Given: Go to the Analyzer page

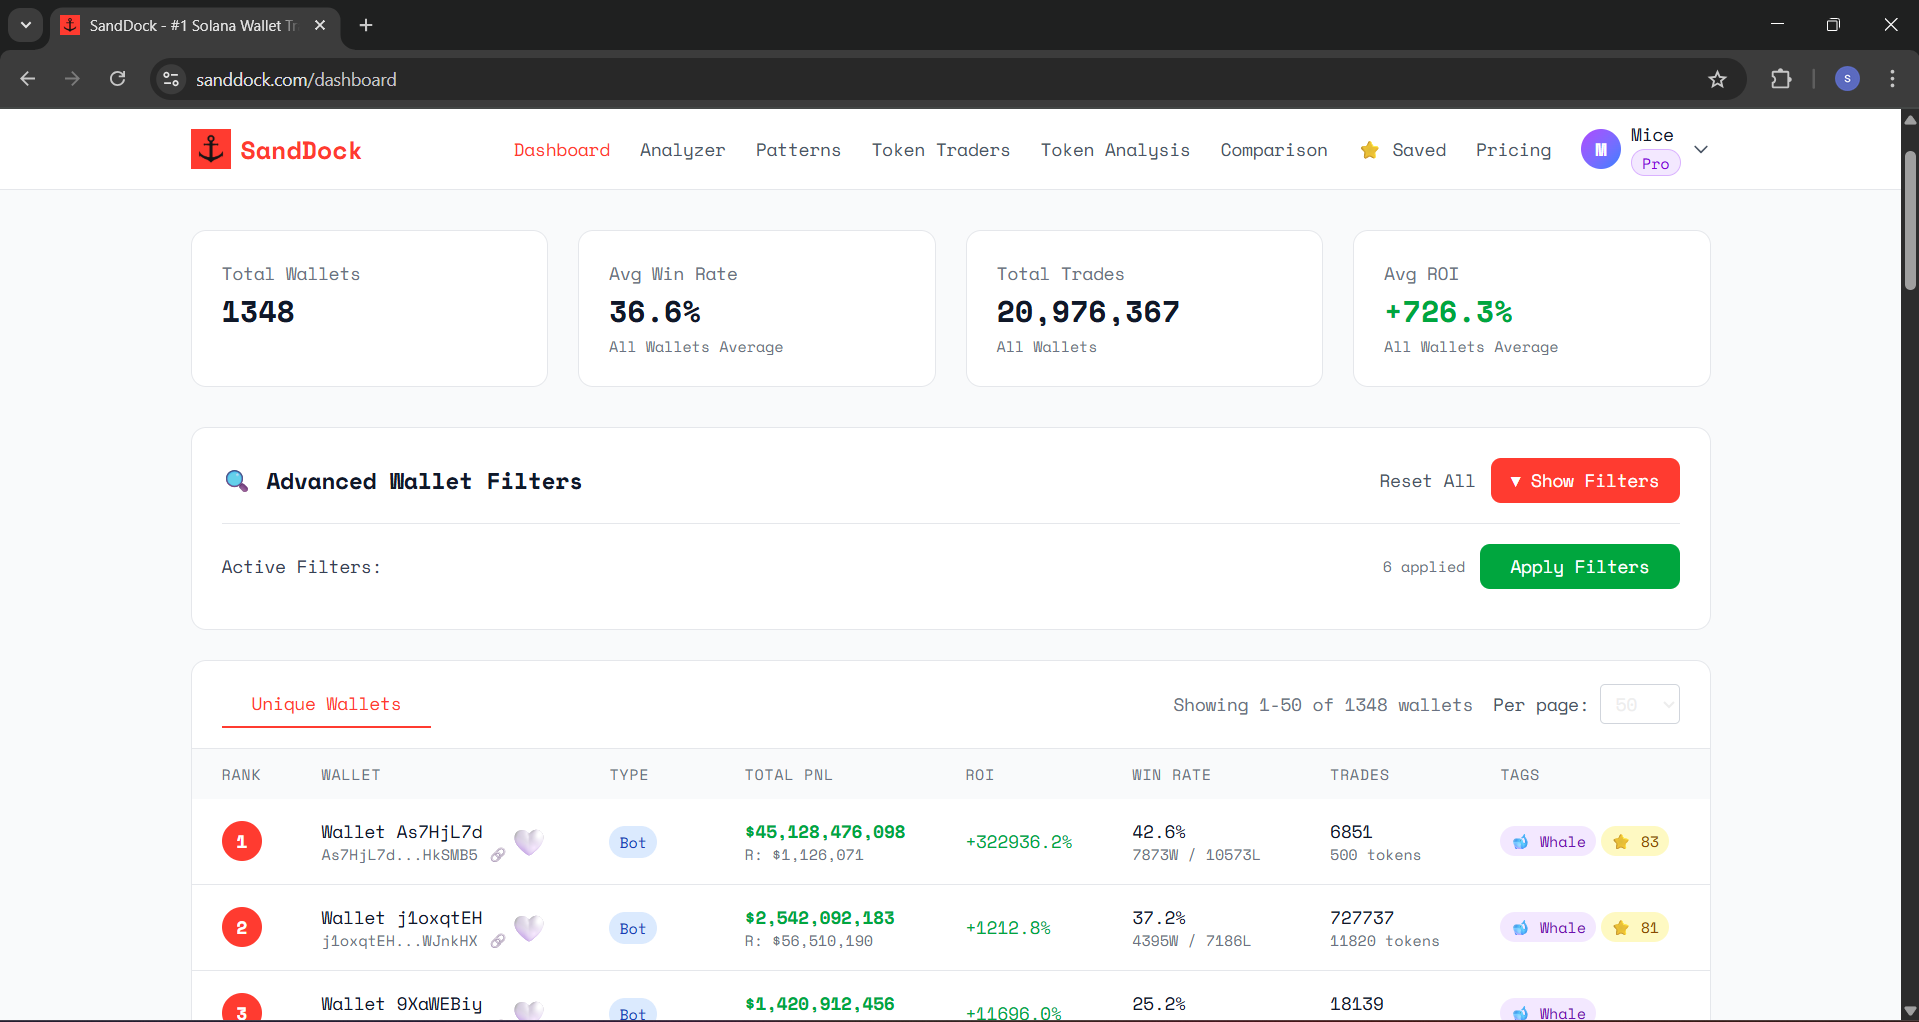Looking at the screenshot, I should 683,150.
